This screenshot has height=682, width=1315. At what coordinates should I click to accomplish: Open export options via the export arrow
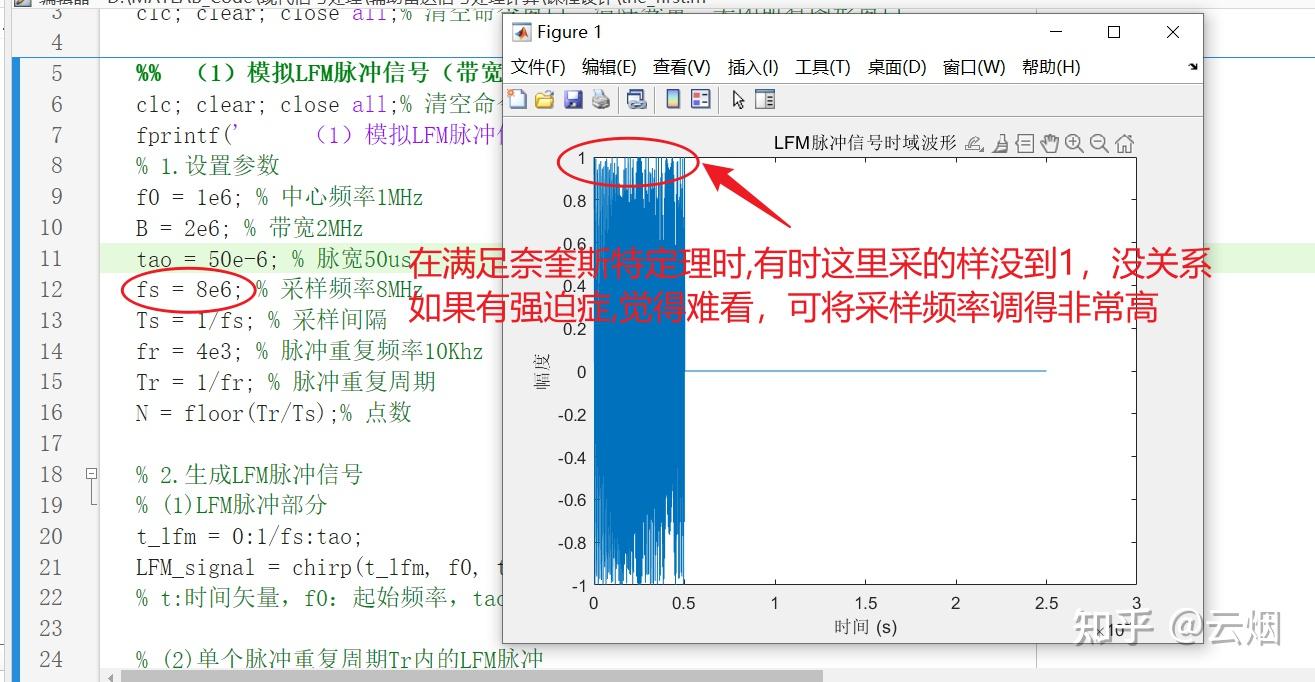click(974, 143)
